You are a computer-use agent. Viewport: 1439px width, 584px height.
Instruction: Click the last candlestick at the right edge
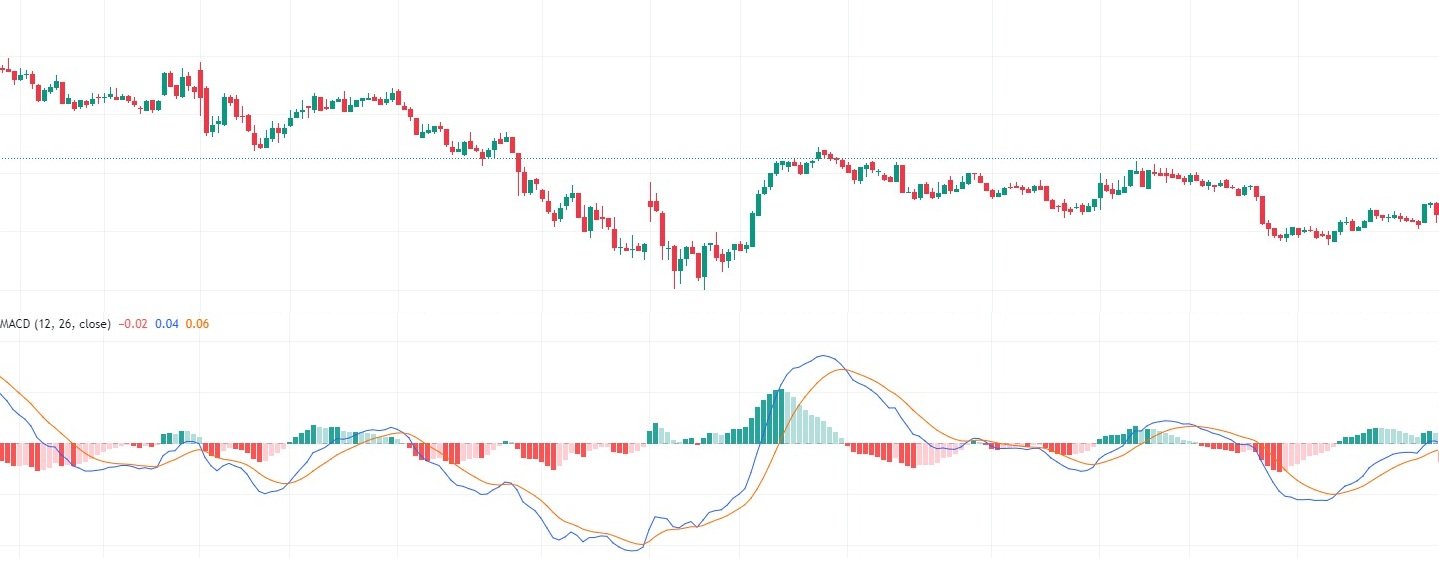coord(1436,209)
